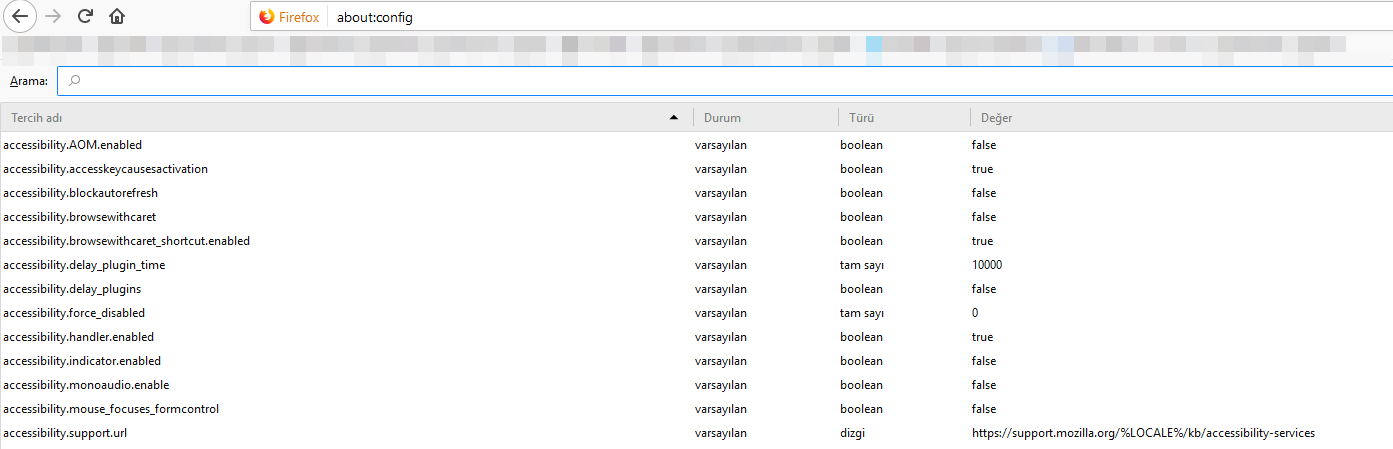Screen dimensions: 1393x449
Task: Click the Firefox logo in address bar
Action: tap(266, 17)
